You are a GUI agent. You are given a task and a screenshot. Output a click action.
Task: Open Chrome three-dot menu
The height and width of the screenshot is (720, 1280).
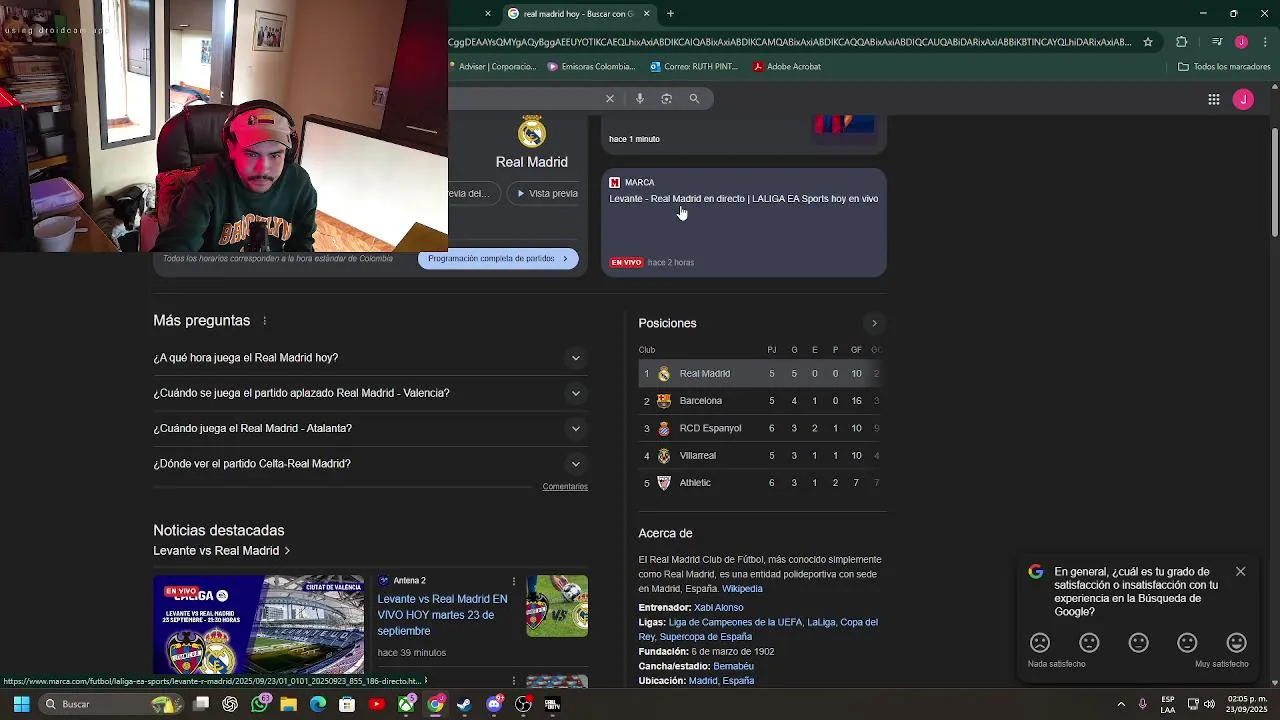coord(1266,42)
